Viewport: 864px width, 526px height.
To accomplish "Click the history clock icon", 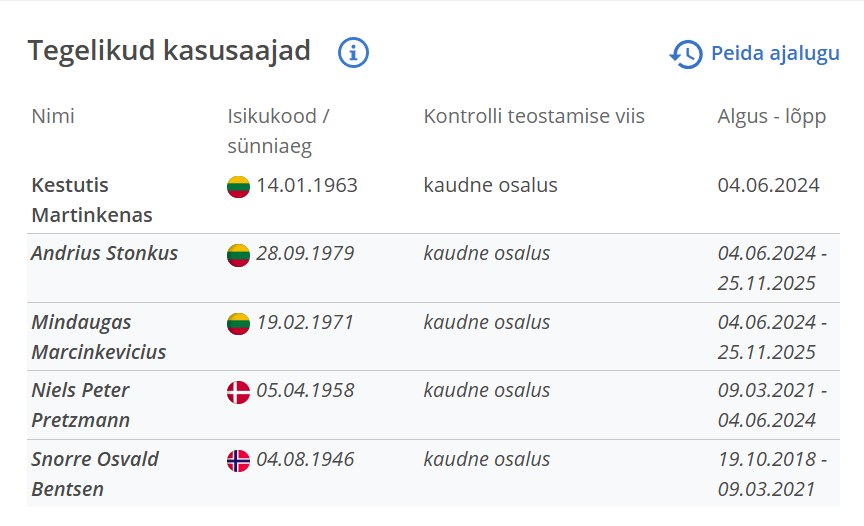I will pyautogui.click(x=686, y=53).
